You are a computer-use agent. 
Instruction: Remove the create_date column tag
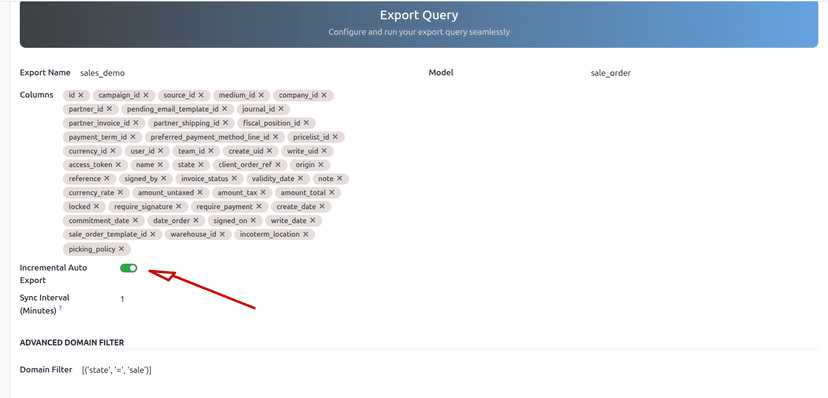click(x=322, y=206)
